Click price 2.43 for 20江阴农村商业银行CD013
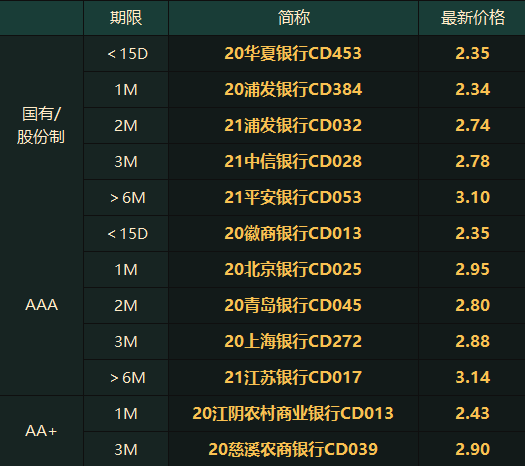The height and width of the screenshot is (466, 525). 472,413
